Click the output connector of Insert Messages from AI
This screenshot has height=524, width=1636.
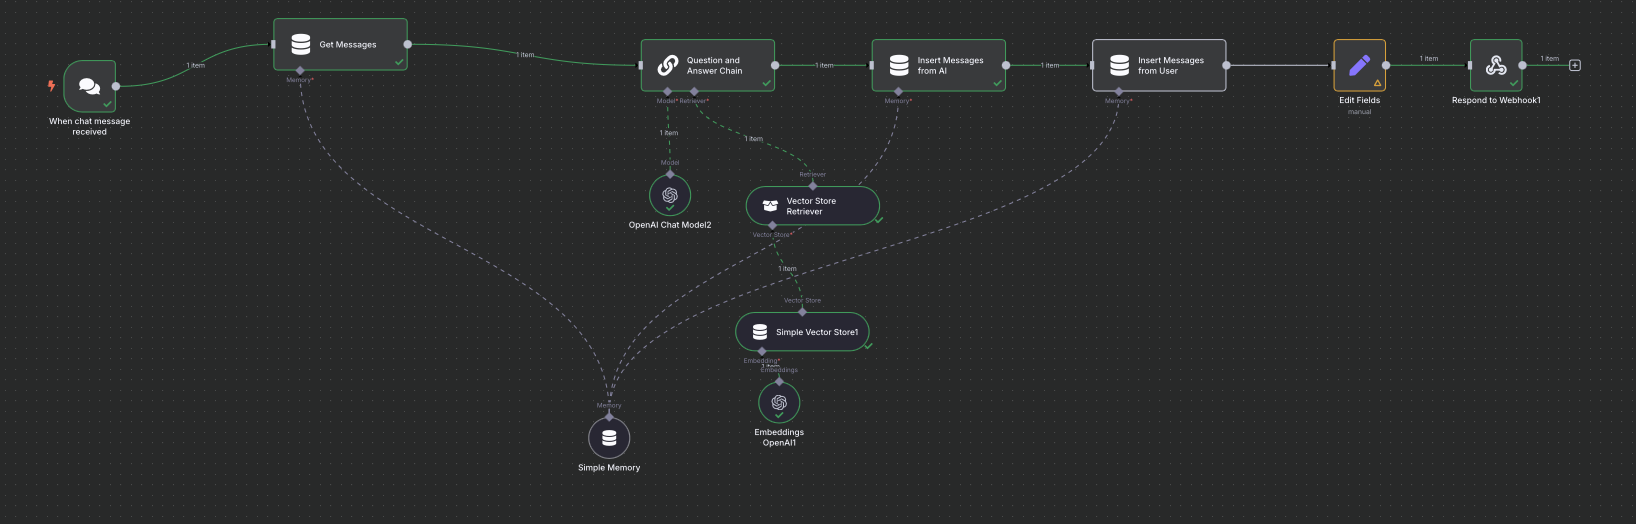click(1006, 65)
